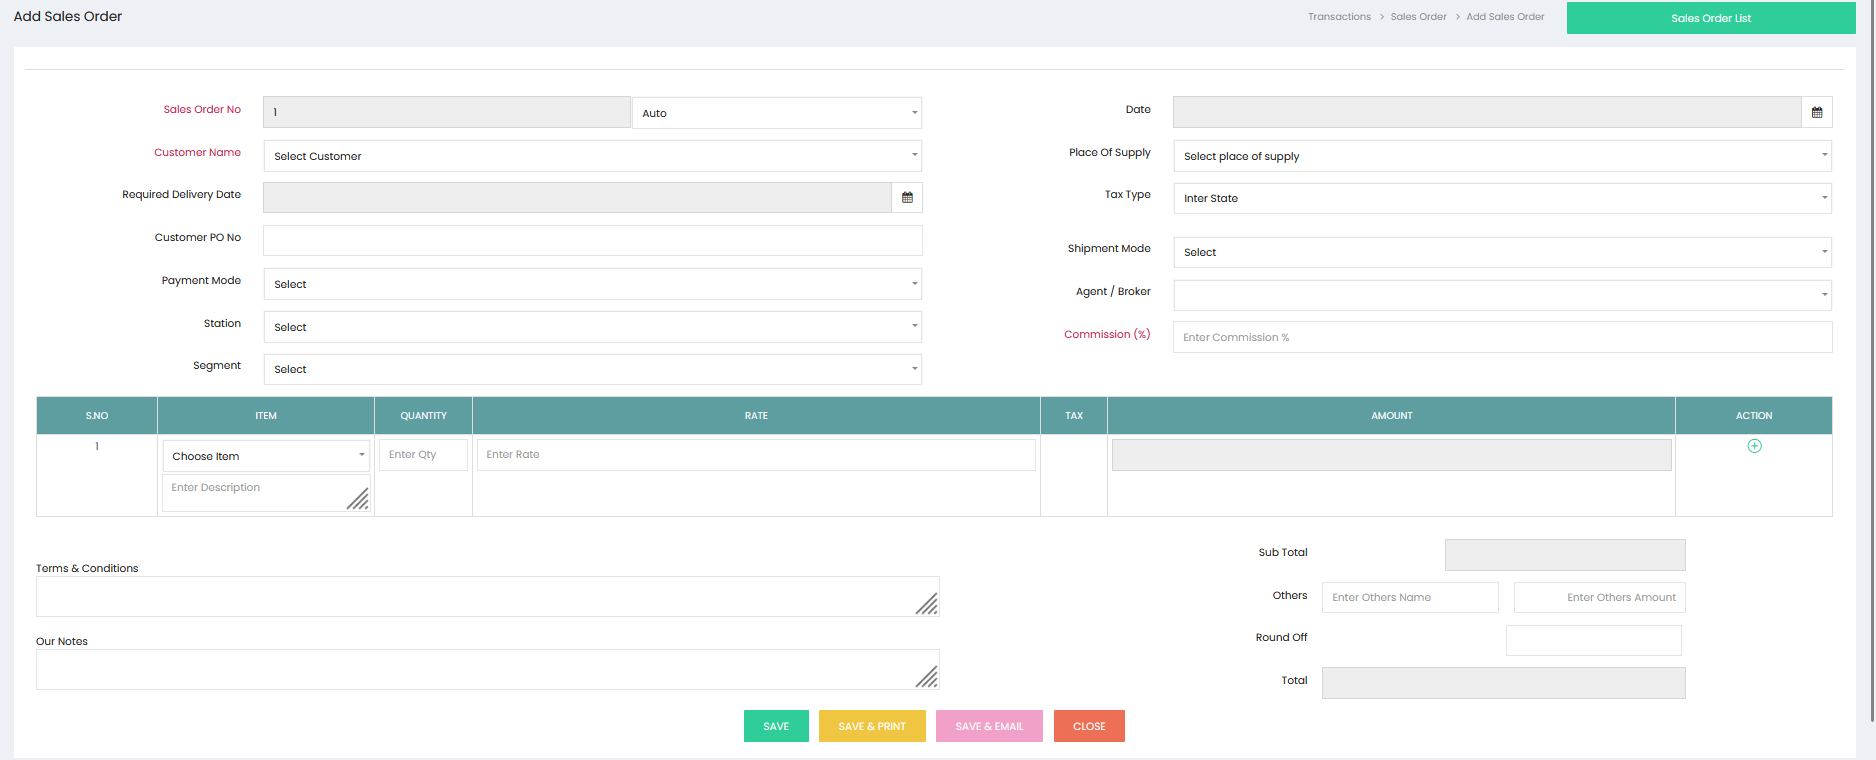Expand the Shipment Mode dropdown
1876x760 pixels.
point(1502,252)
